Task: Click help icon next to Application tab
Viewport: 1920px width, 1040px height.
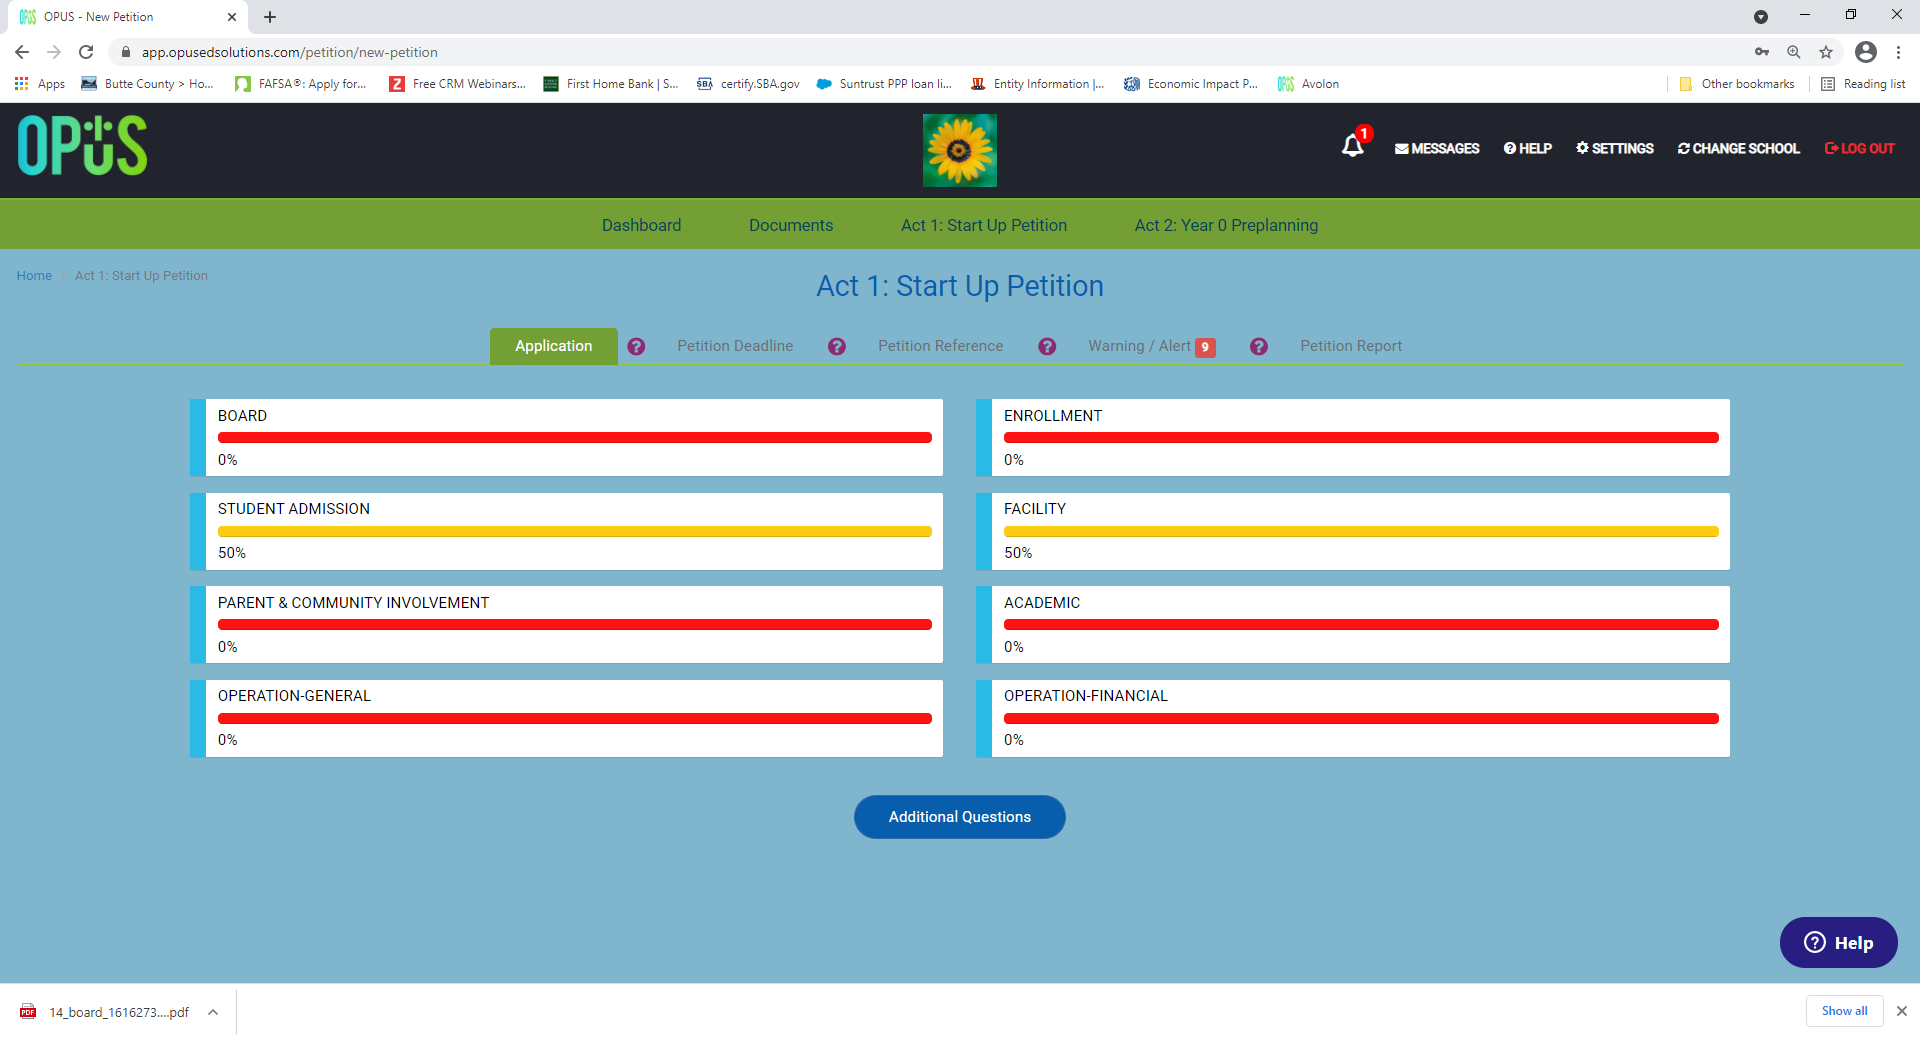Action: point(636,346)
